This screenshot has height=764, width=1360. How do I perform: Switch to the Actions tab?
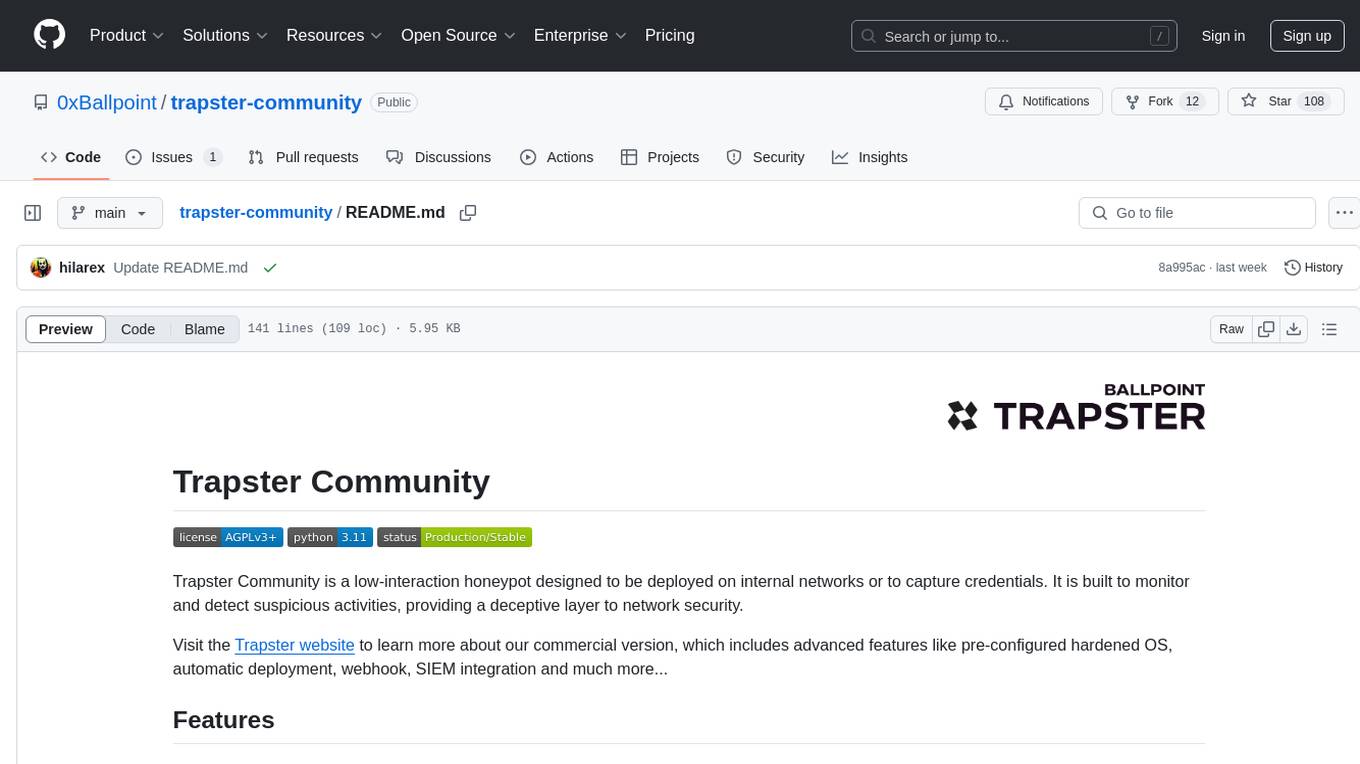coord(557,157)
